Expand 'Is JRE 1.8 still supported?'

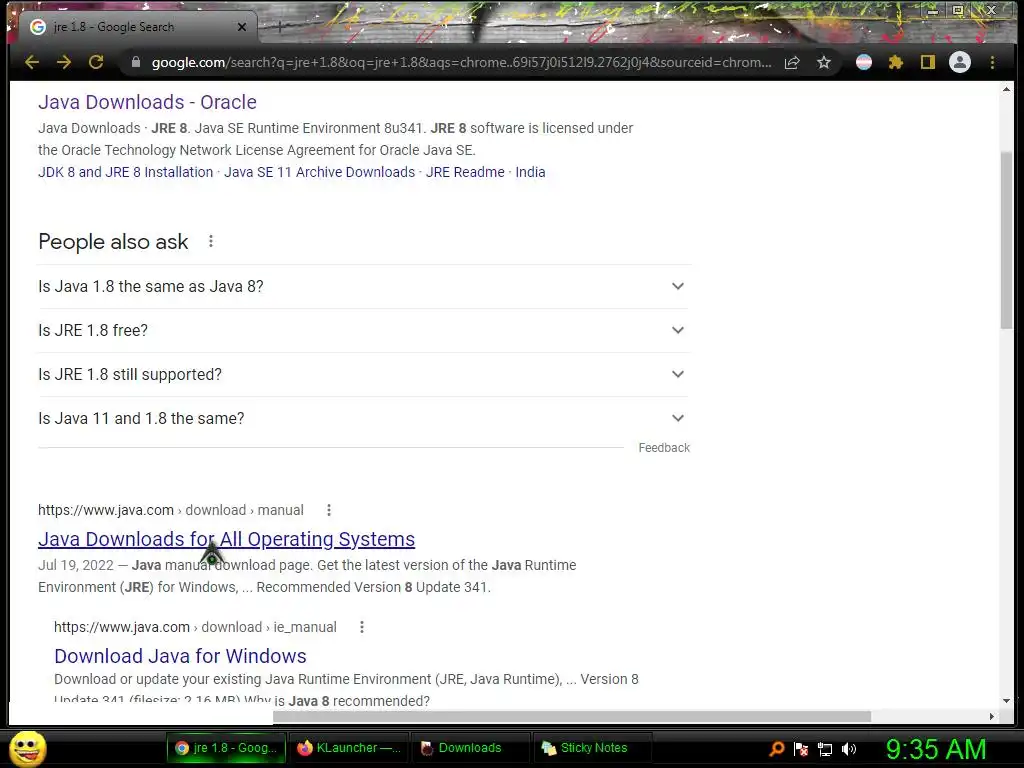point(364,374)
